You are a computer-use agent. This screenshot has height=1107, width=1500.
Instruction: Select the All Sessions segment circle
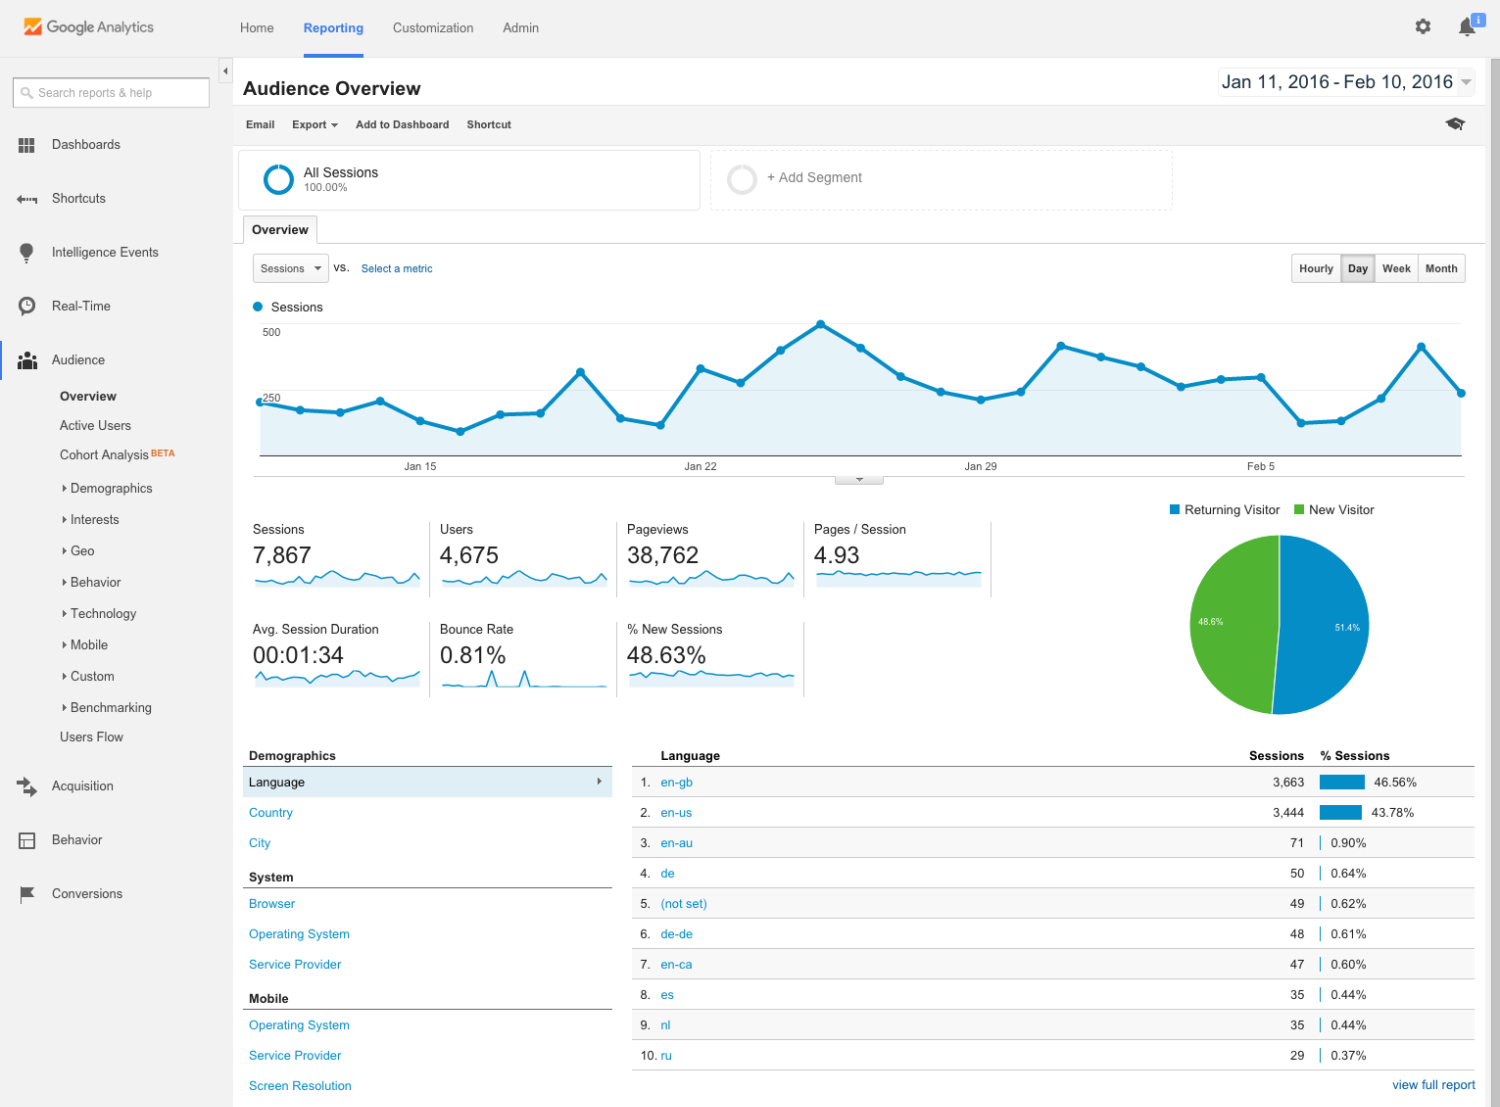(278, 179)
